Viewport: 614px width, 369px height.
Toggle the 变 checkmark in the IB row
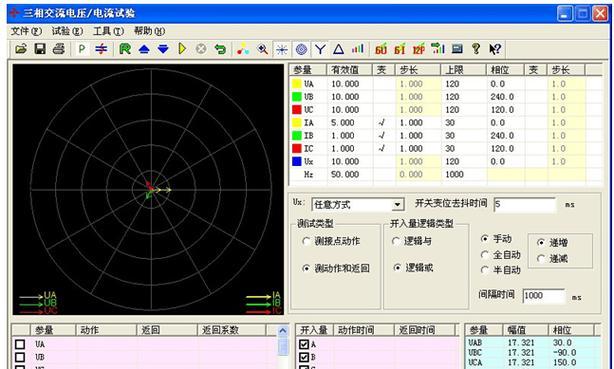(382, 136)
